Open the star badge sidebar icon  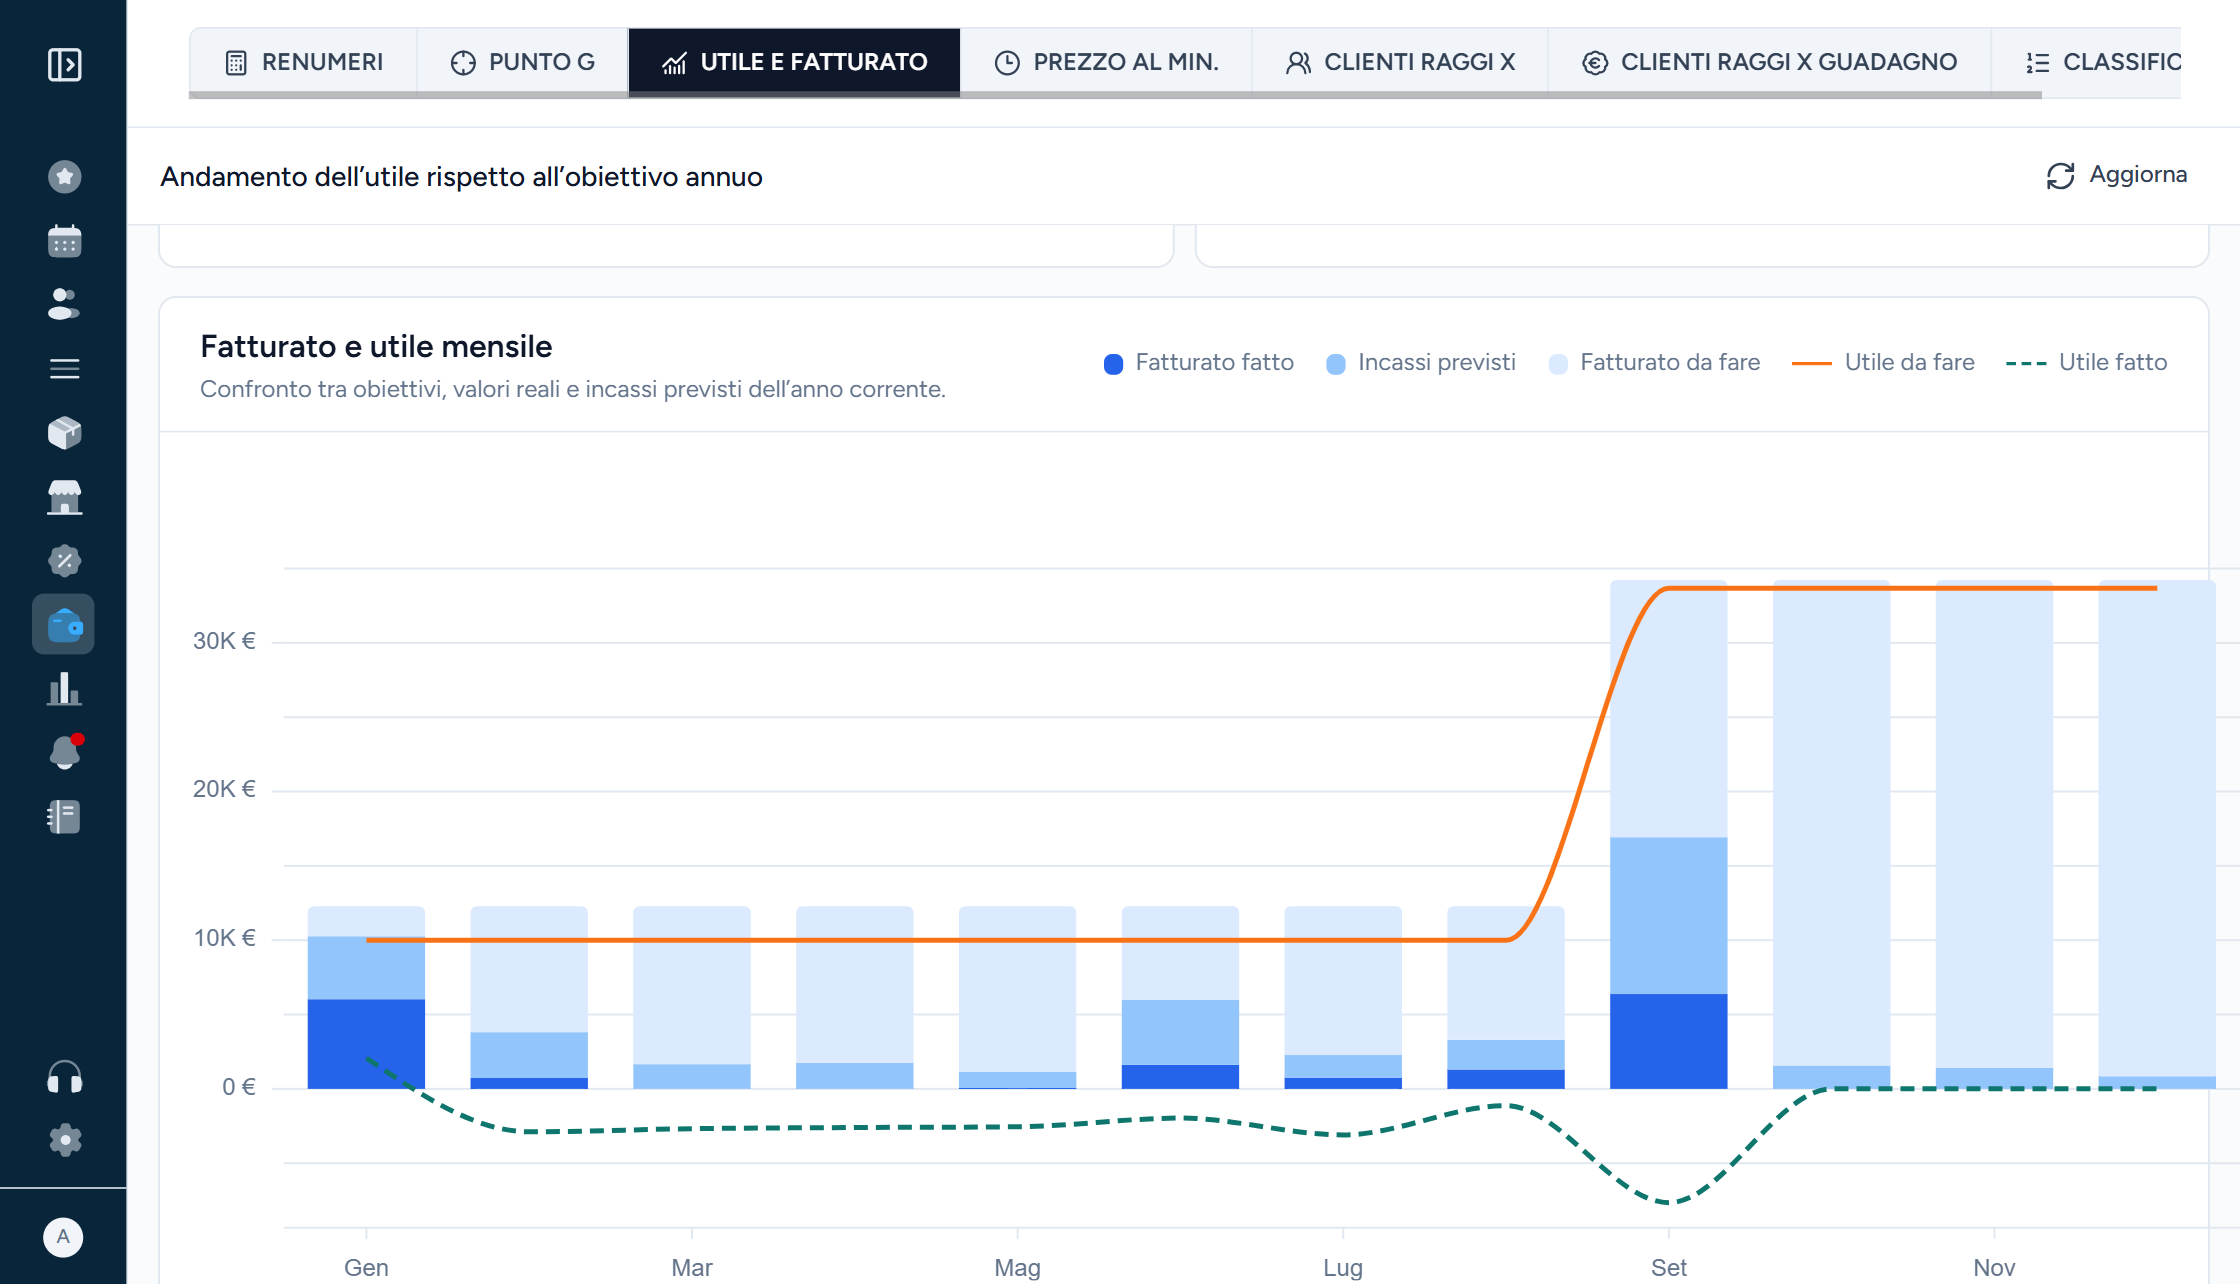[x=64, y=177]
